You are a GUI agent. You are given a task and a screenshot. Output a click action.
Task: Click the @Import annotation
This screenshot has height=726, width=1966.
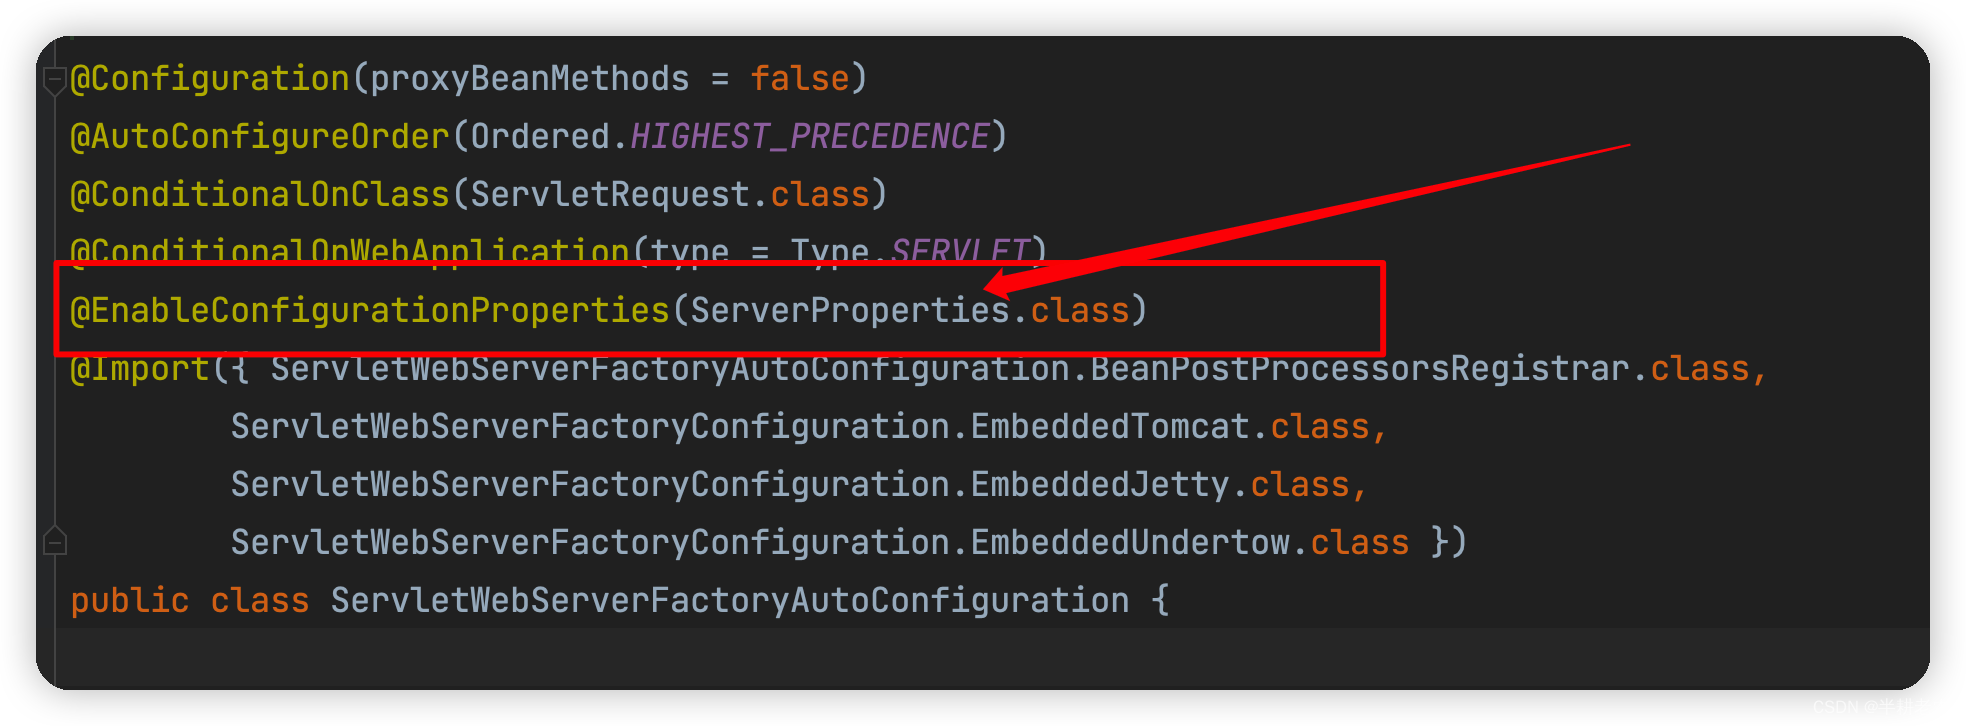click(x=140, y=368)
